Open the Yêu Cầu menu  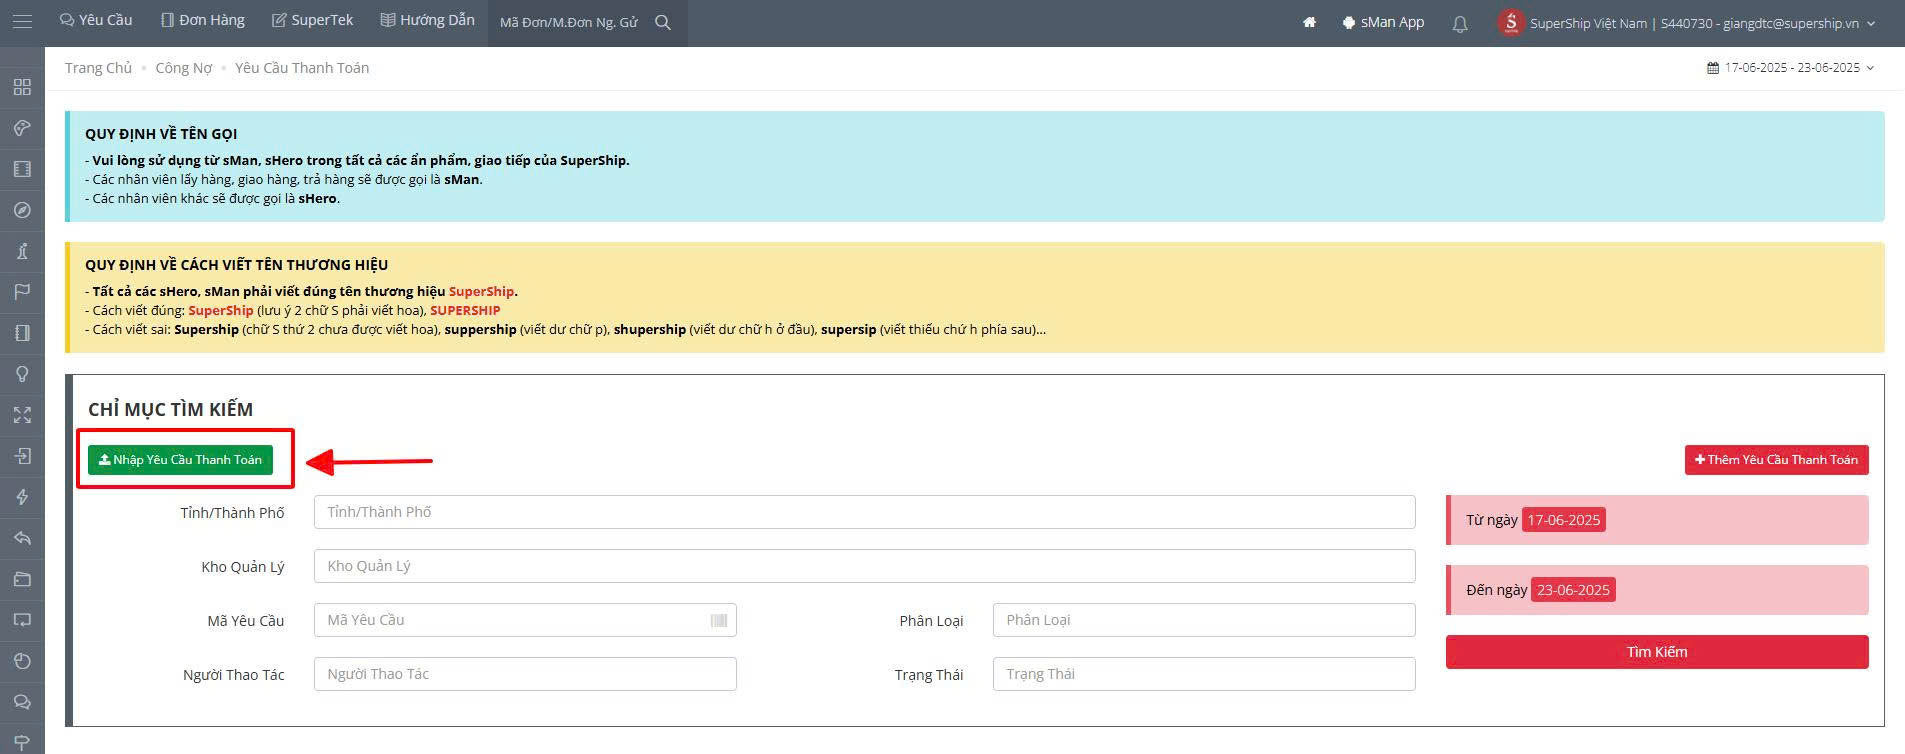tap(96, 20)
